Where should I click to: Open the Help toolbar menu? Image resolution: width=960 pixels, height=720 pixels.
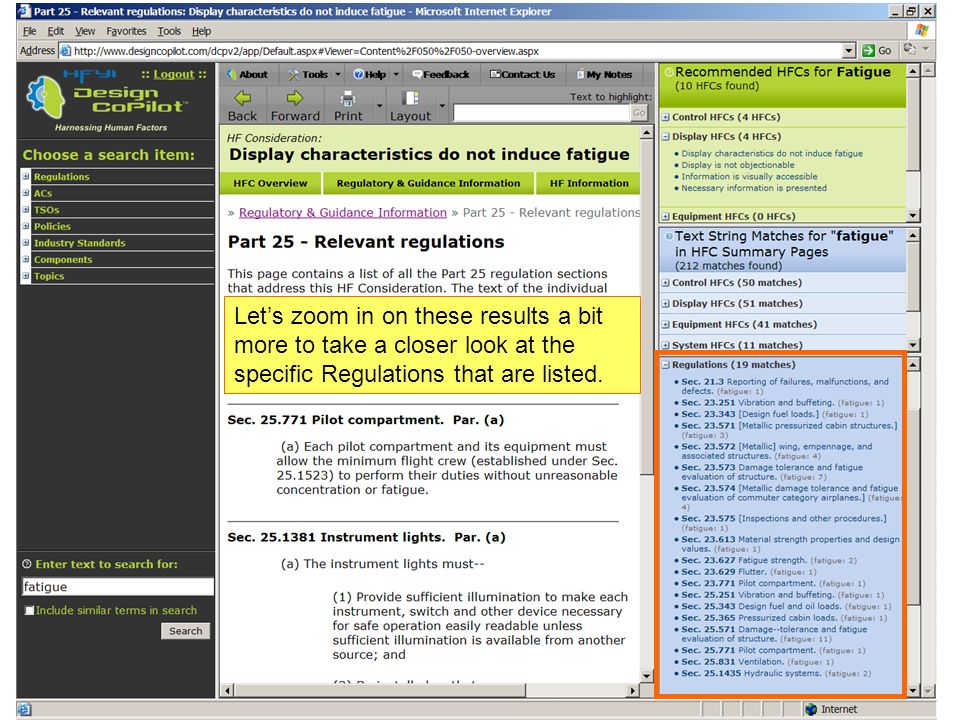point(376,74)
